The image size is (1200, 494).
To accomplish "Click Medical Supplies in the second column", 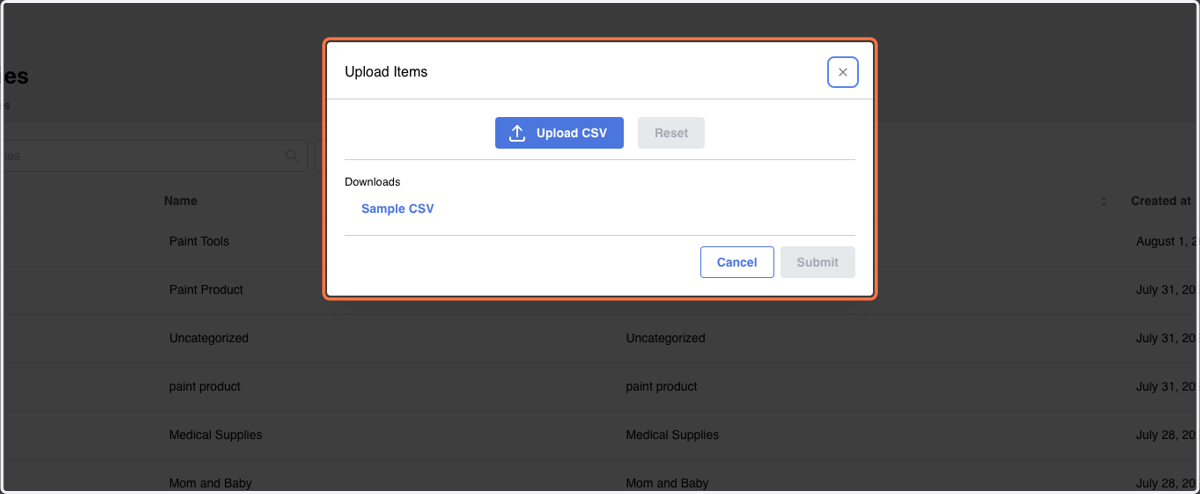I will tap(672, 435).
